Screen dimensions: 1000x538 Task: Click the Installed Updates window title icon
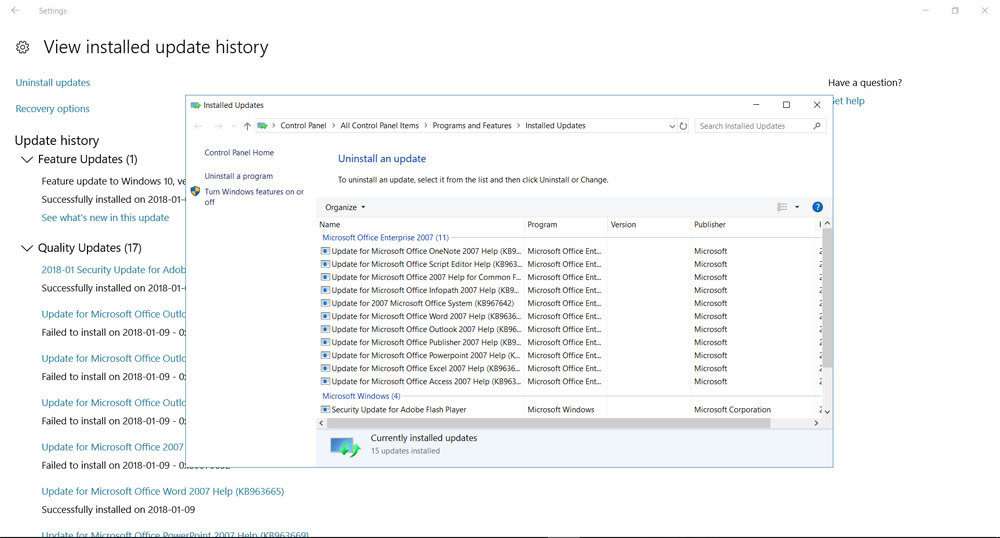pos(196,105)
